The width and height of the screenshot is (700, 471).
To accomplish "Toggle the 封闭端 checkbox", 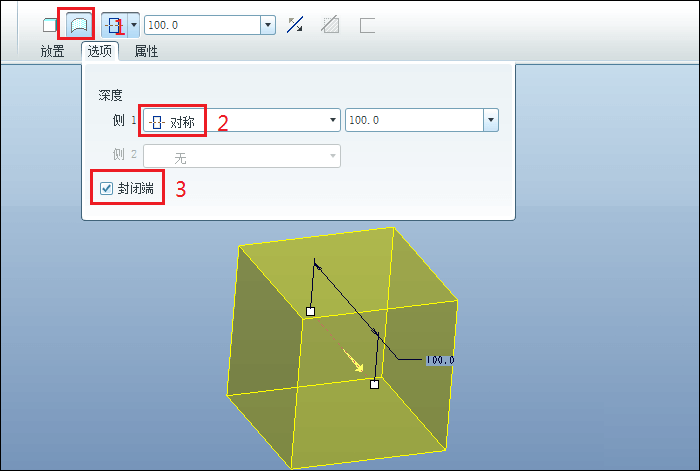I will [x=106, y=188].
